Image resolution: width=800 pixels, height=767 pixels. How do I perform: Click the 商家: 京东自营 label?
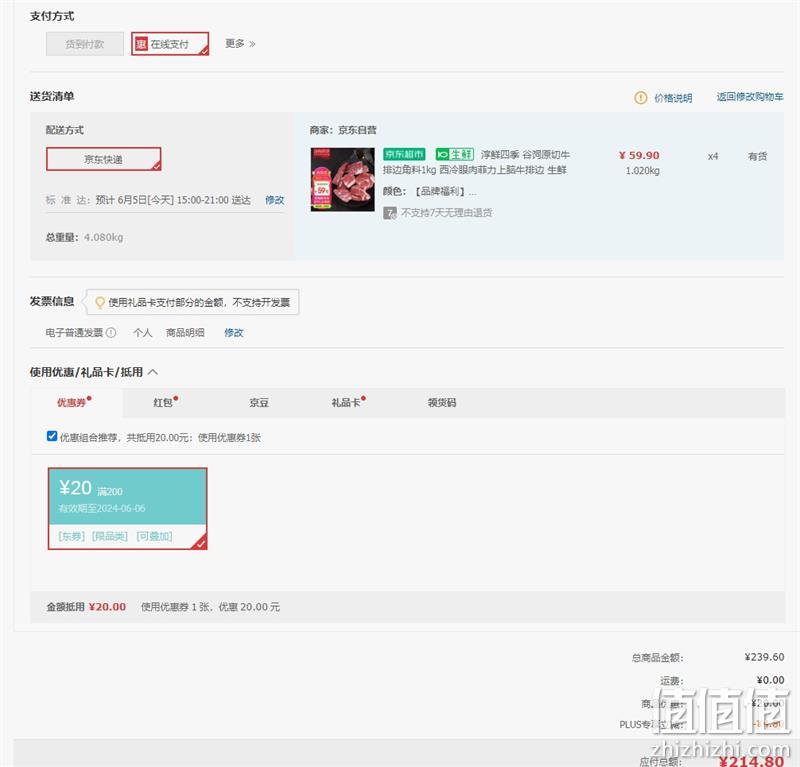point(343,130)
